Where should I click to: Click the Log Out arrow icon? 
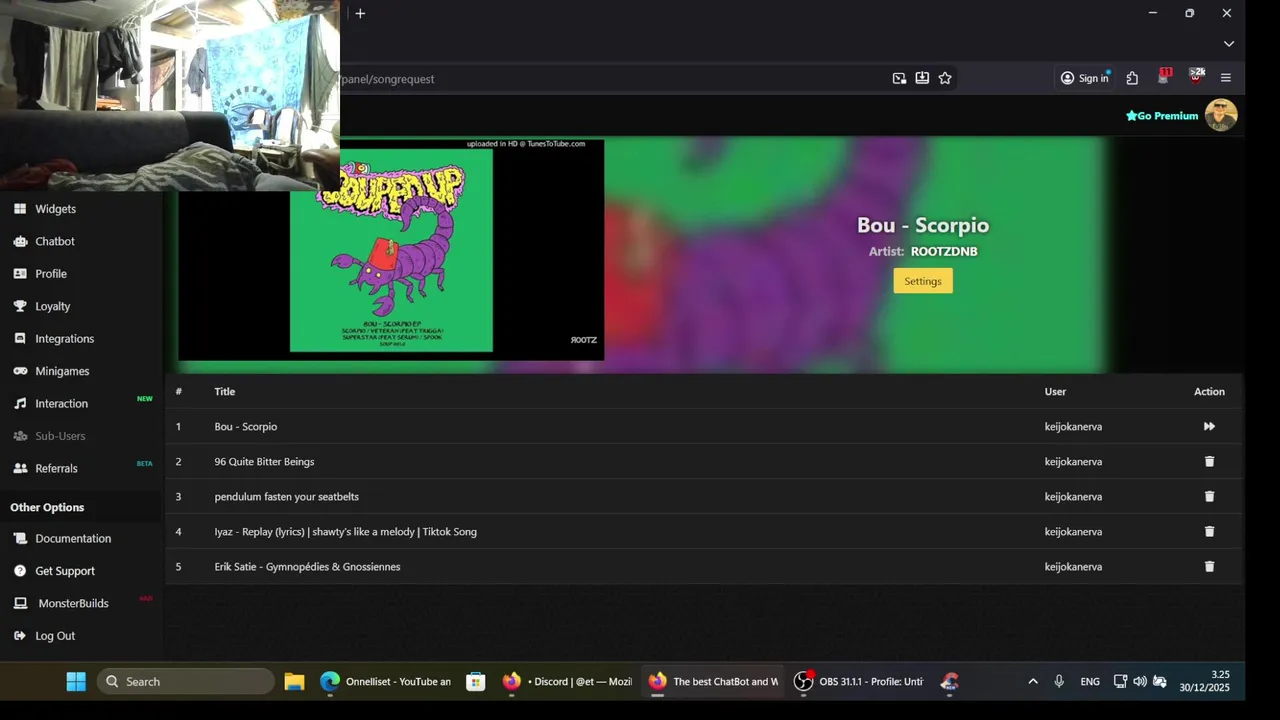tap(20, 636)
